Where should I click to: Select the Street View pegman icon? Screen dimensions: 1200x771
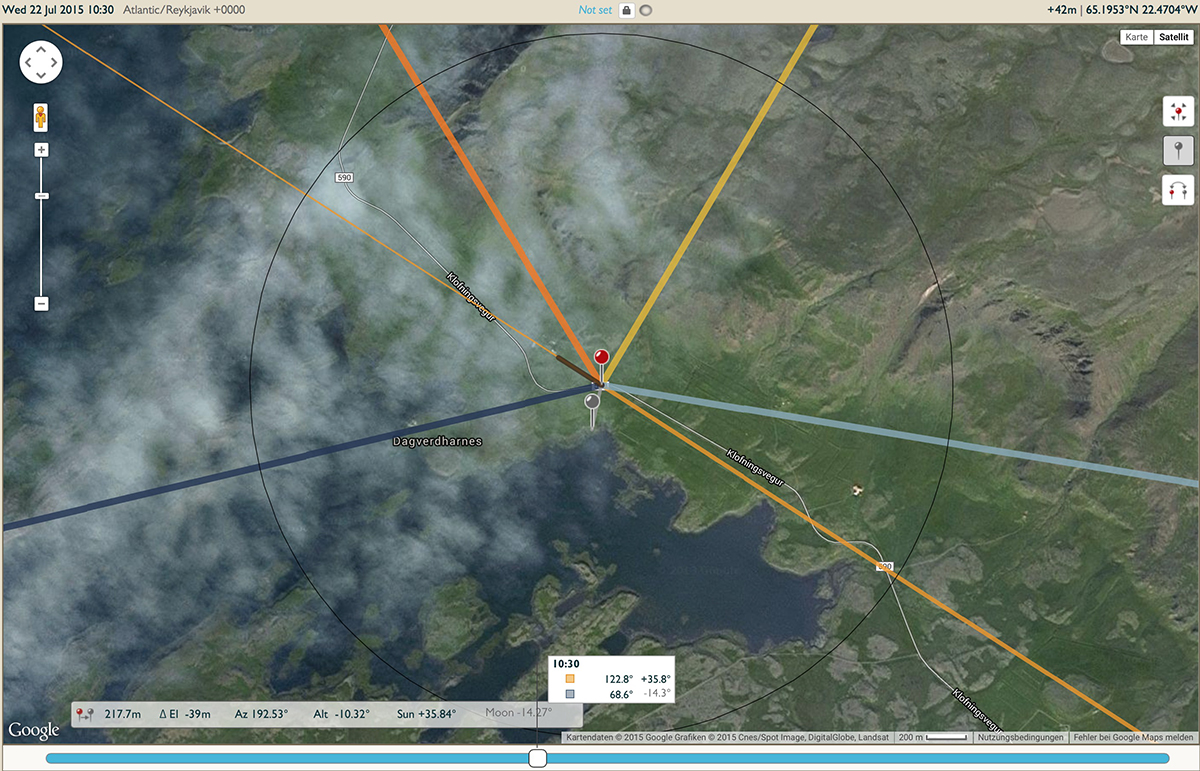point(41,119)
